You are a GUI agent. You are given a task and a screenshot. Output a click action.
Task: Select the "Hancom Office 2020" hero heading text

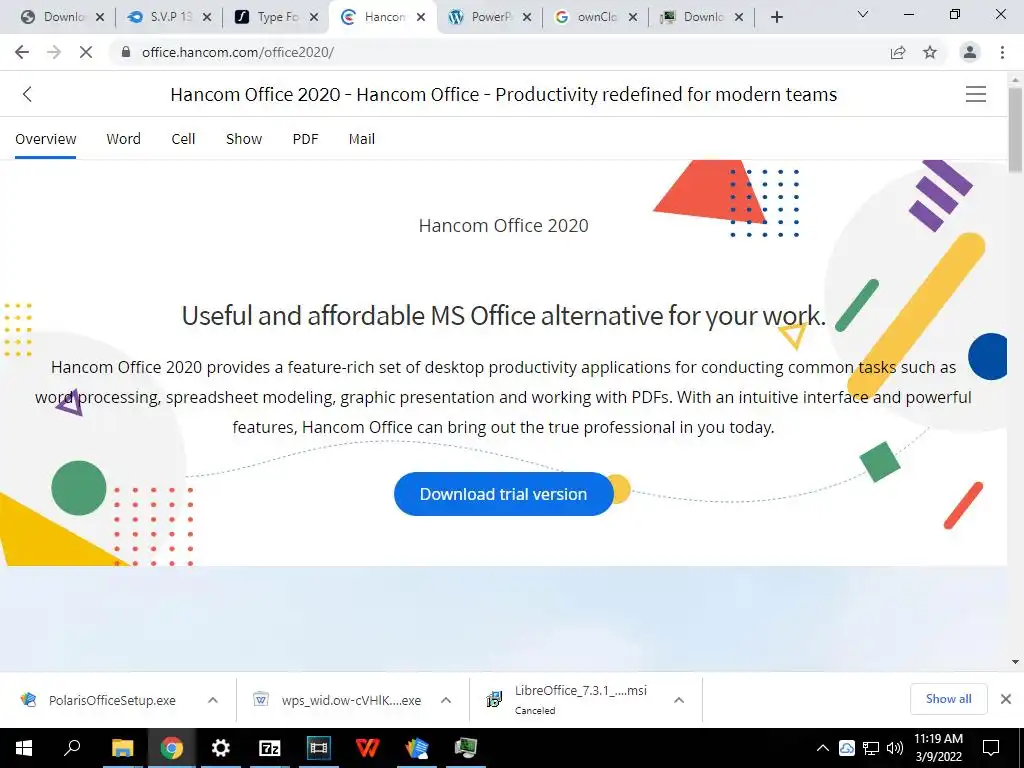(x=504, y=225)
